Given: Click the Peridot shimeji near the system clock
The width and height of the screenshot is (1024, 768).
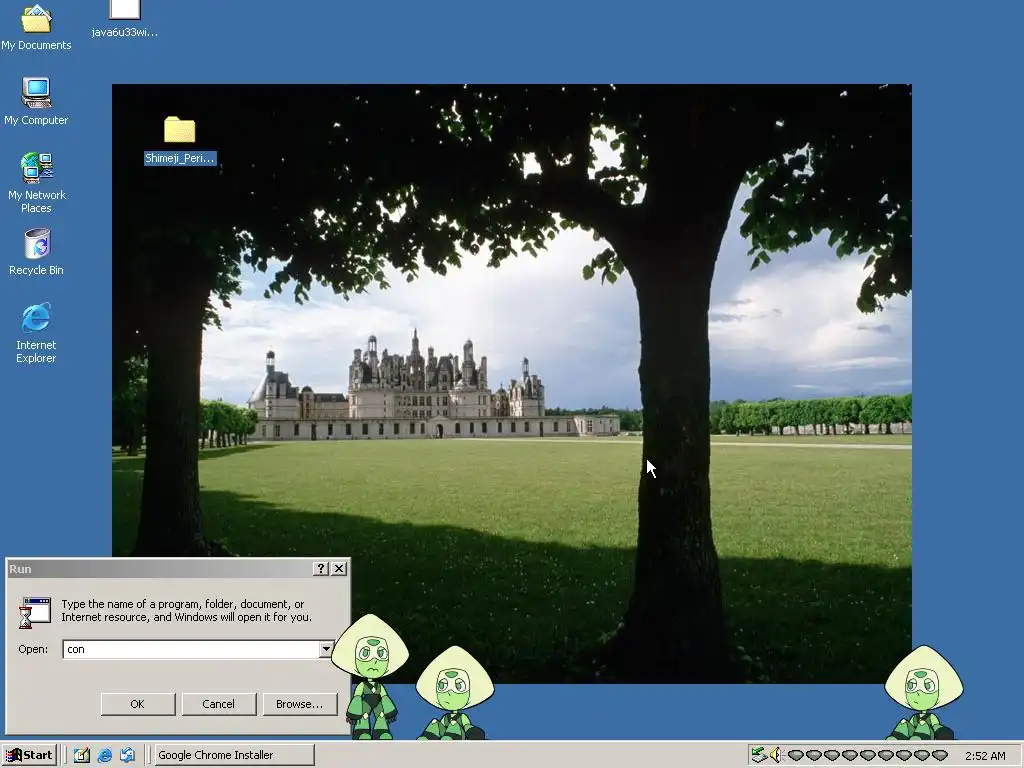Looking at the screenshot, I should pos(923,693).
